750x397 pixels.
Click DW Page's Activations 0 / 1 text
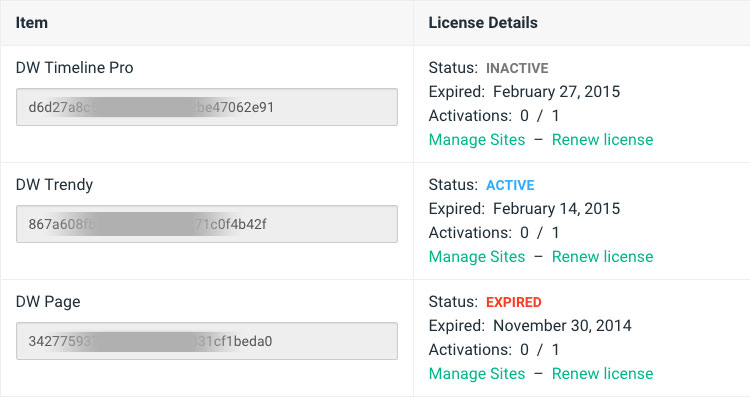coord(494,350)
